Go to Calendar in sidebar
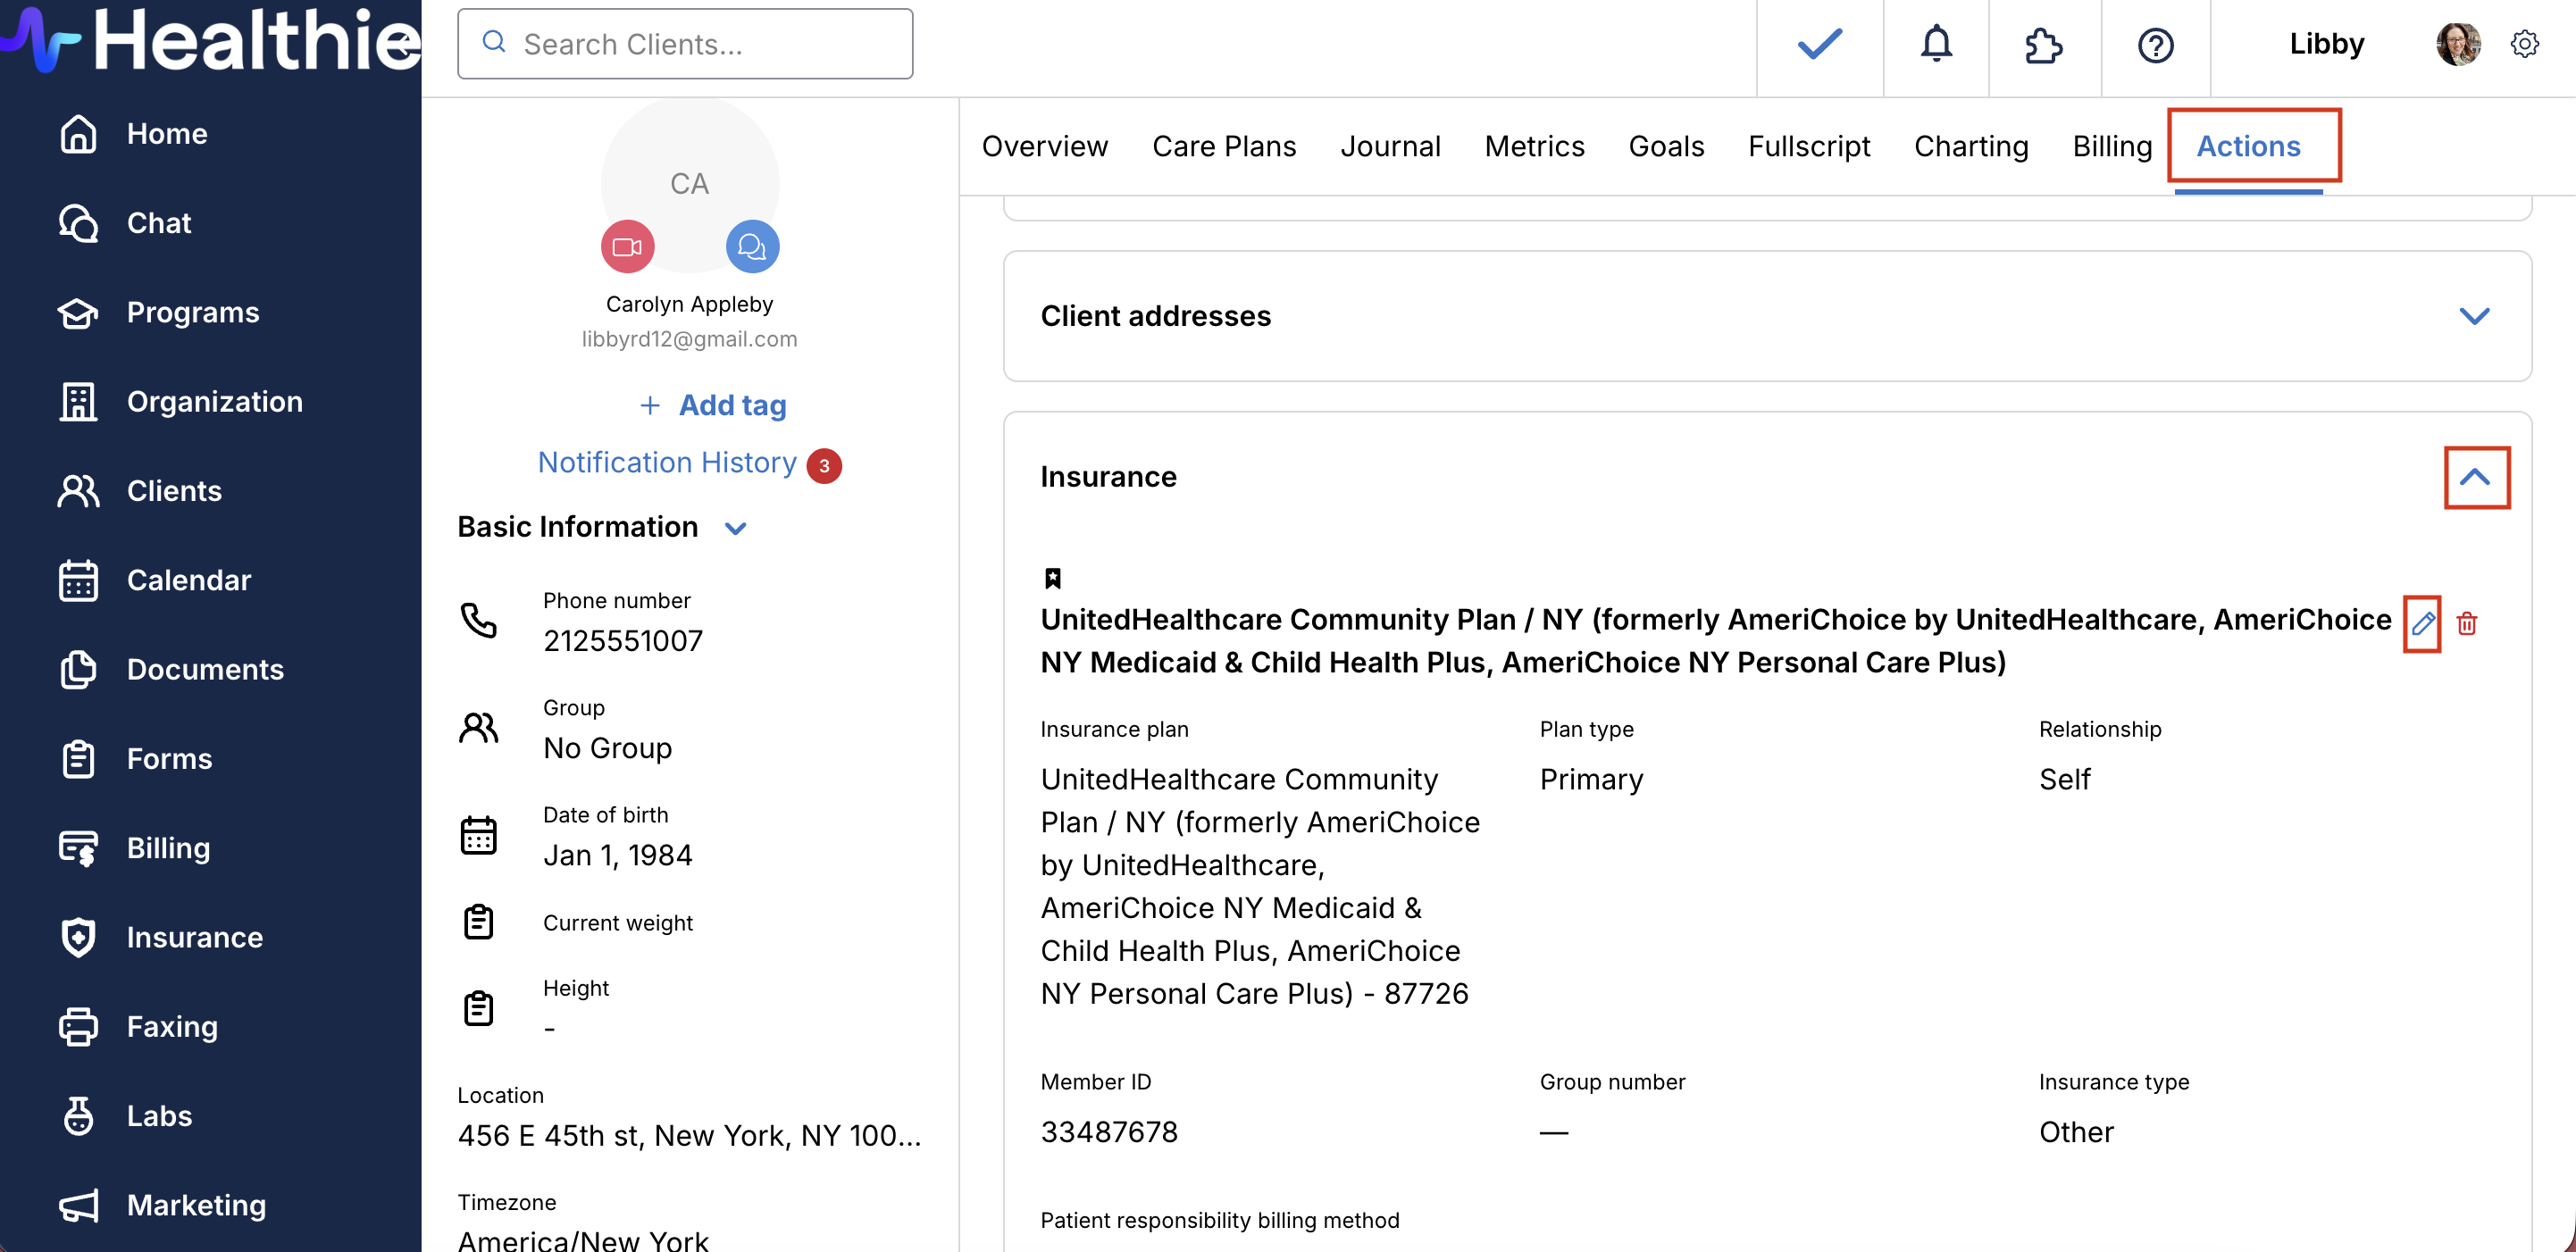 pos(188,580)
